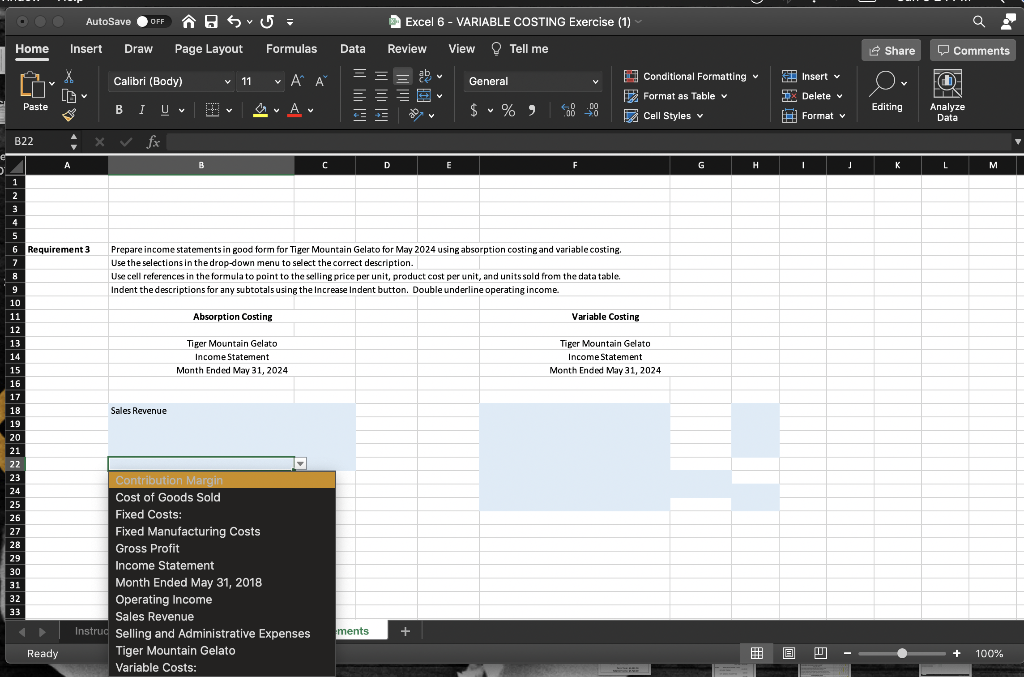Click the Merge cells icon
1024x677 pixels.
coord(424,96)
